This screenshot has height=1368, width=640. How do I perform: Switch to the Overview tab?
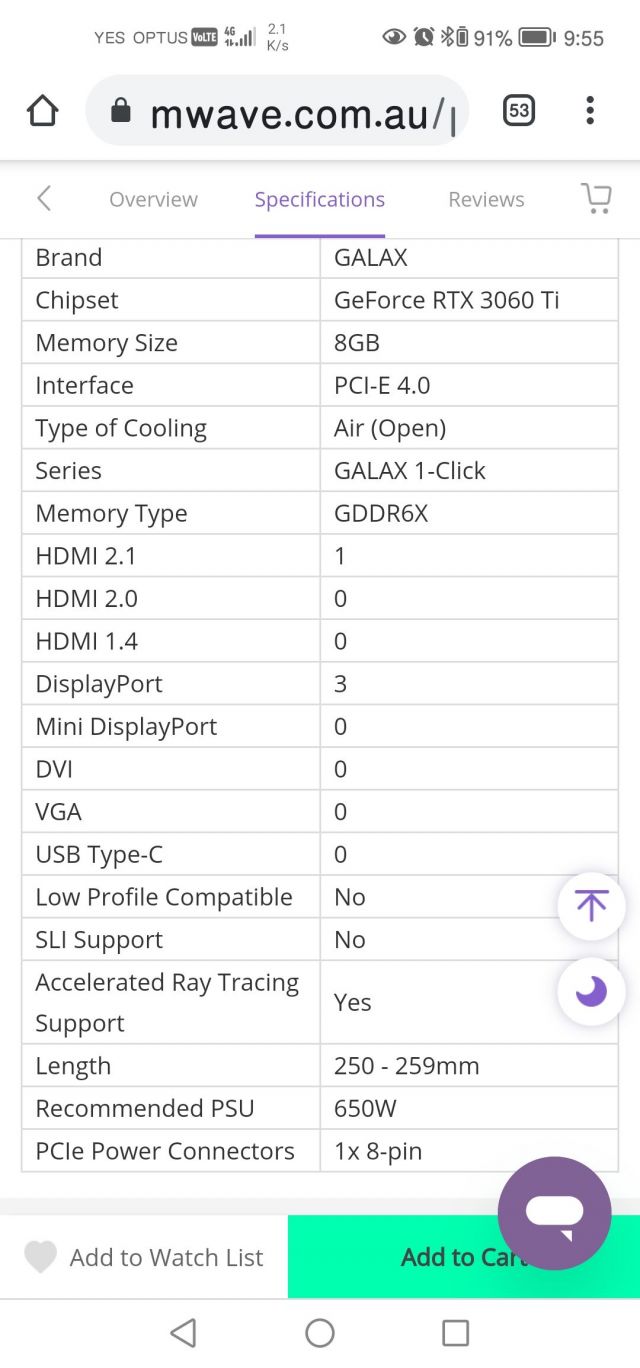coord(153,199)
